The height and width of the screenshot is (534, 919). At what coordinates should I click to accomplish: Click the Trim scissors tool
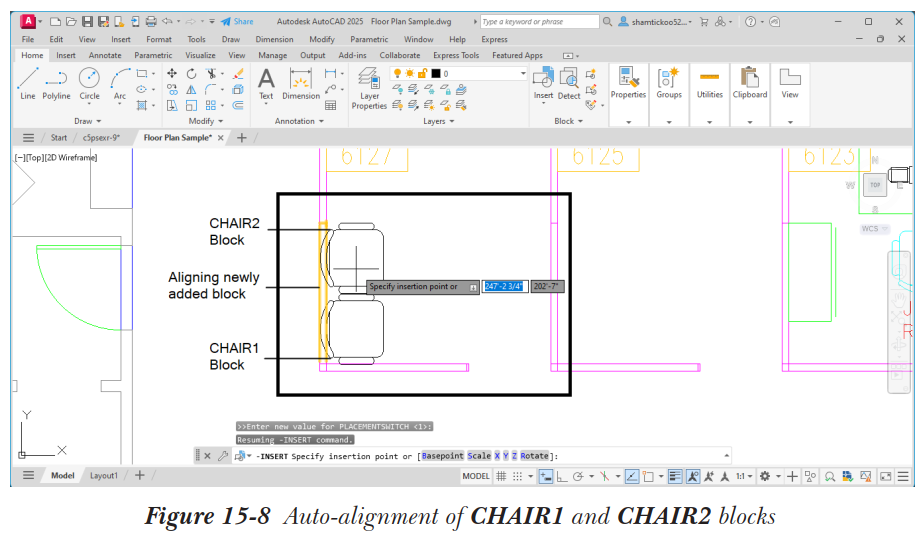211,74
